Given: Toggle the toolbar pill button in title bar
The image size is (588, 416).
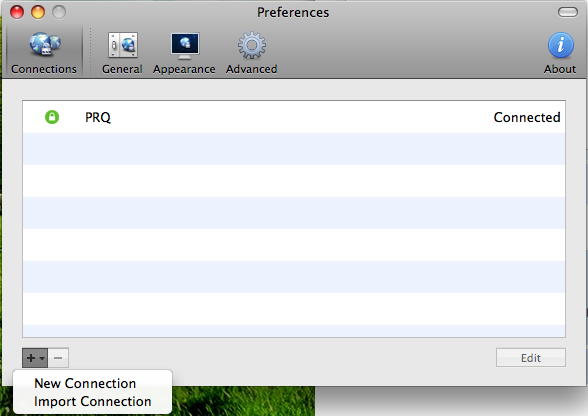Looking at the screenshot, I should (x=568, y=12).
